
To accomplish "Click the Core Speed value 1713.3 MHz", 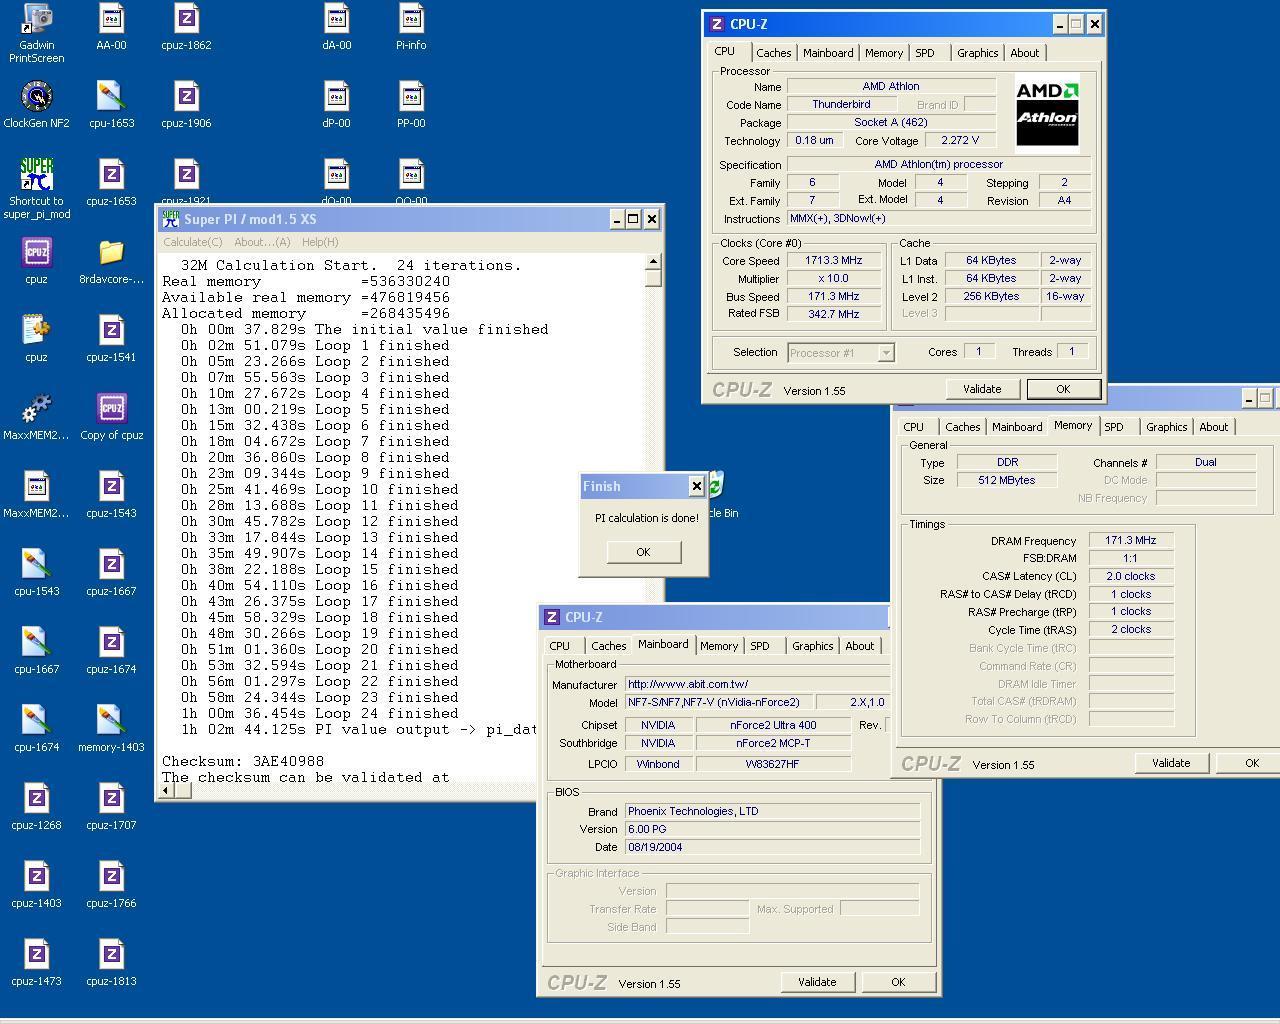I will [833, 260].
